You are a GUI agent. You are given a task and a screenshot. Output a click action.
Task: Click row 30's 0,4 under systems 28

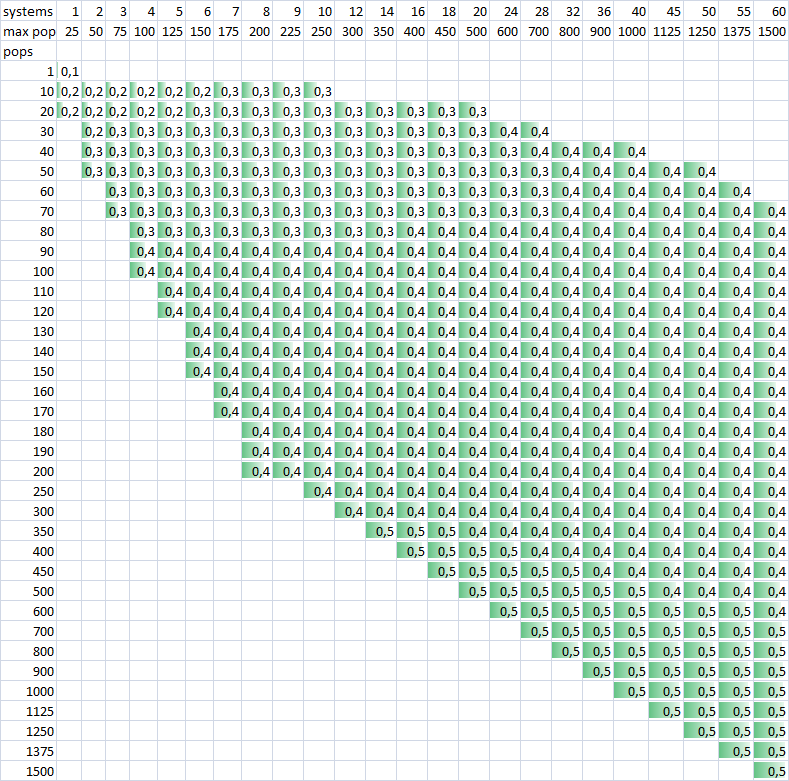pos(536,131)
